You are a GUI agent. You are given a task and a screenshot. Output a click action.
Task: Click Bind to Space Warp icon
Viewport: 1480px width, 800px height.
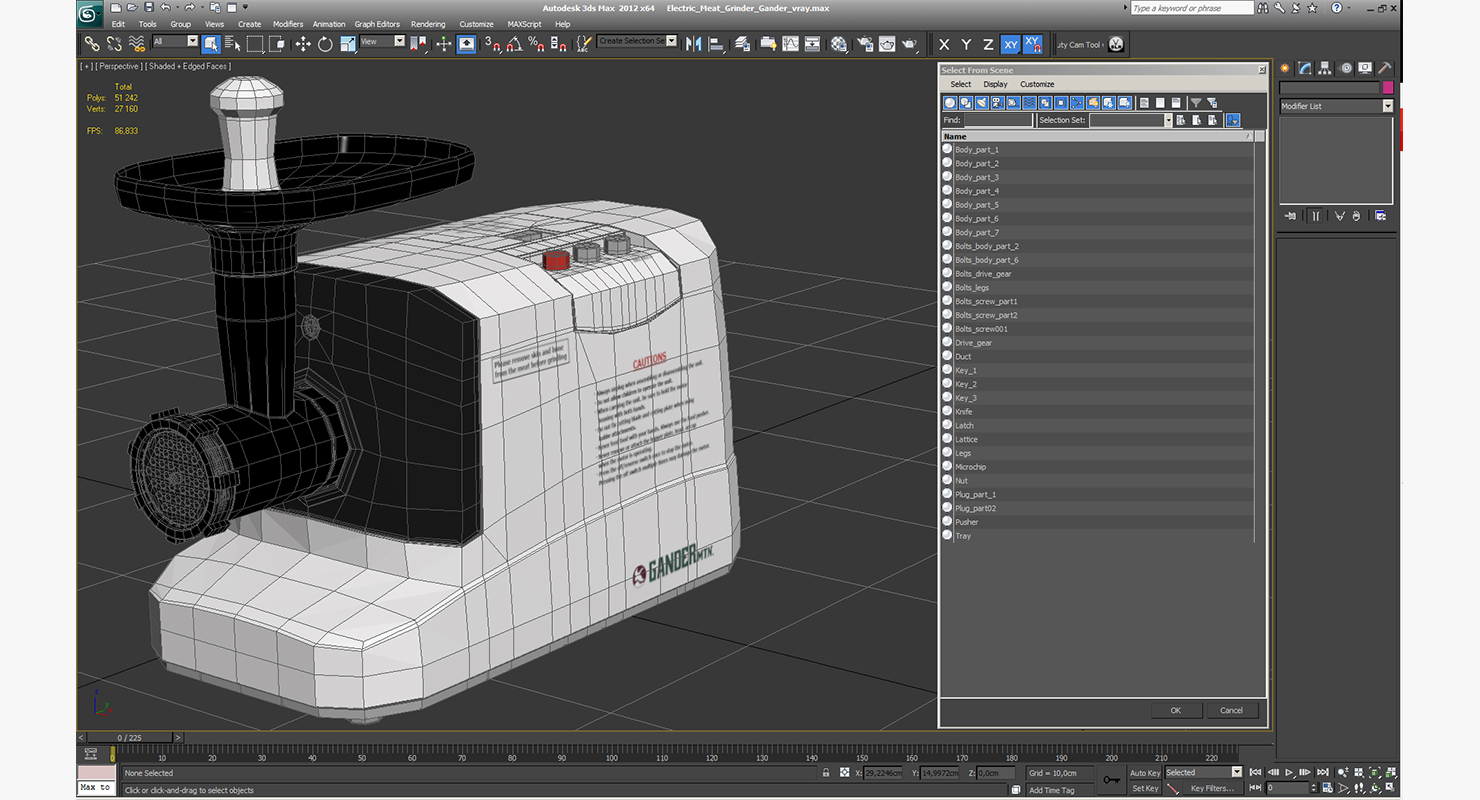coord(137,44)
